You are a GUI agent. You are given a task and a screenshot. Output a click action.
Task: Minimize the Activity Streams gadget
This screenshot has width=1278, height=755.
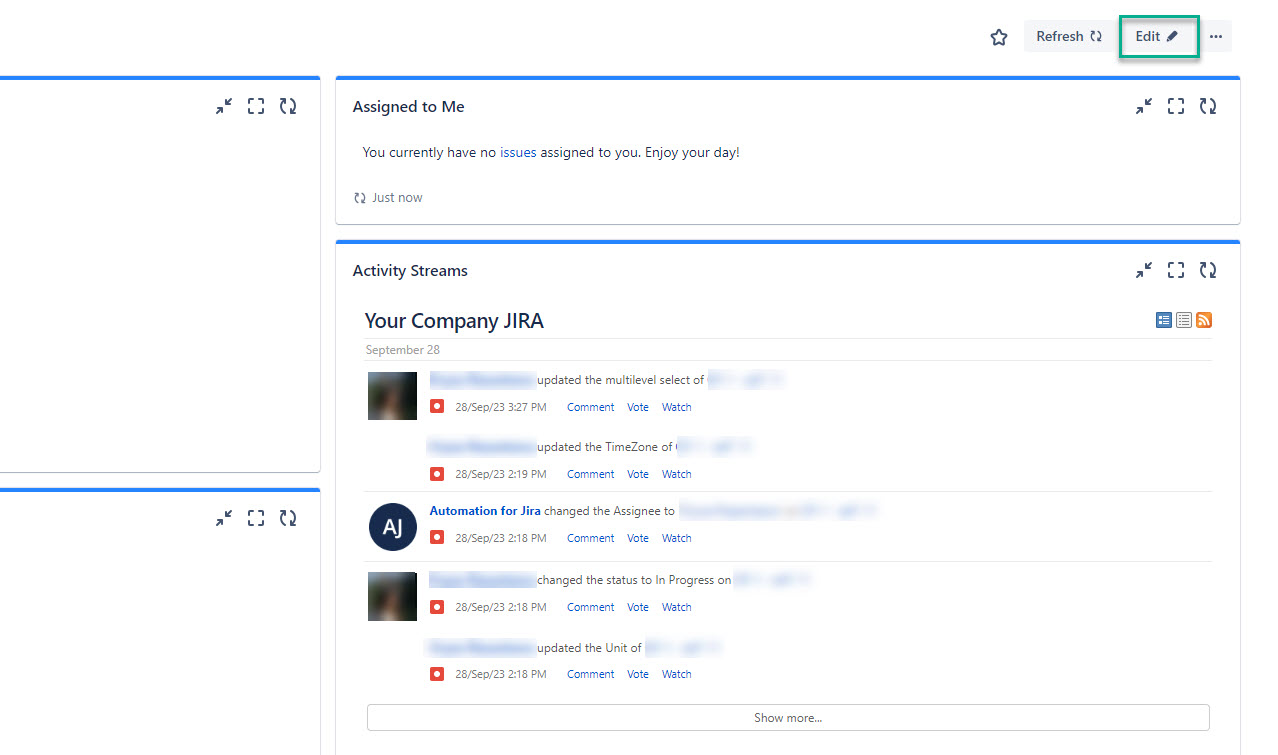(x=1144, y=270)
